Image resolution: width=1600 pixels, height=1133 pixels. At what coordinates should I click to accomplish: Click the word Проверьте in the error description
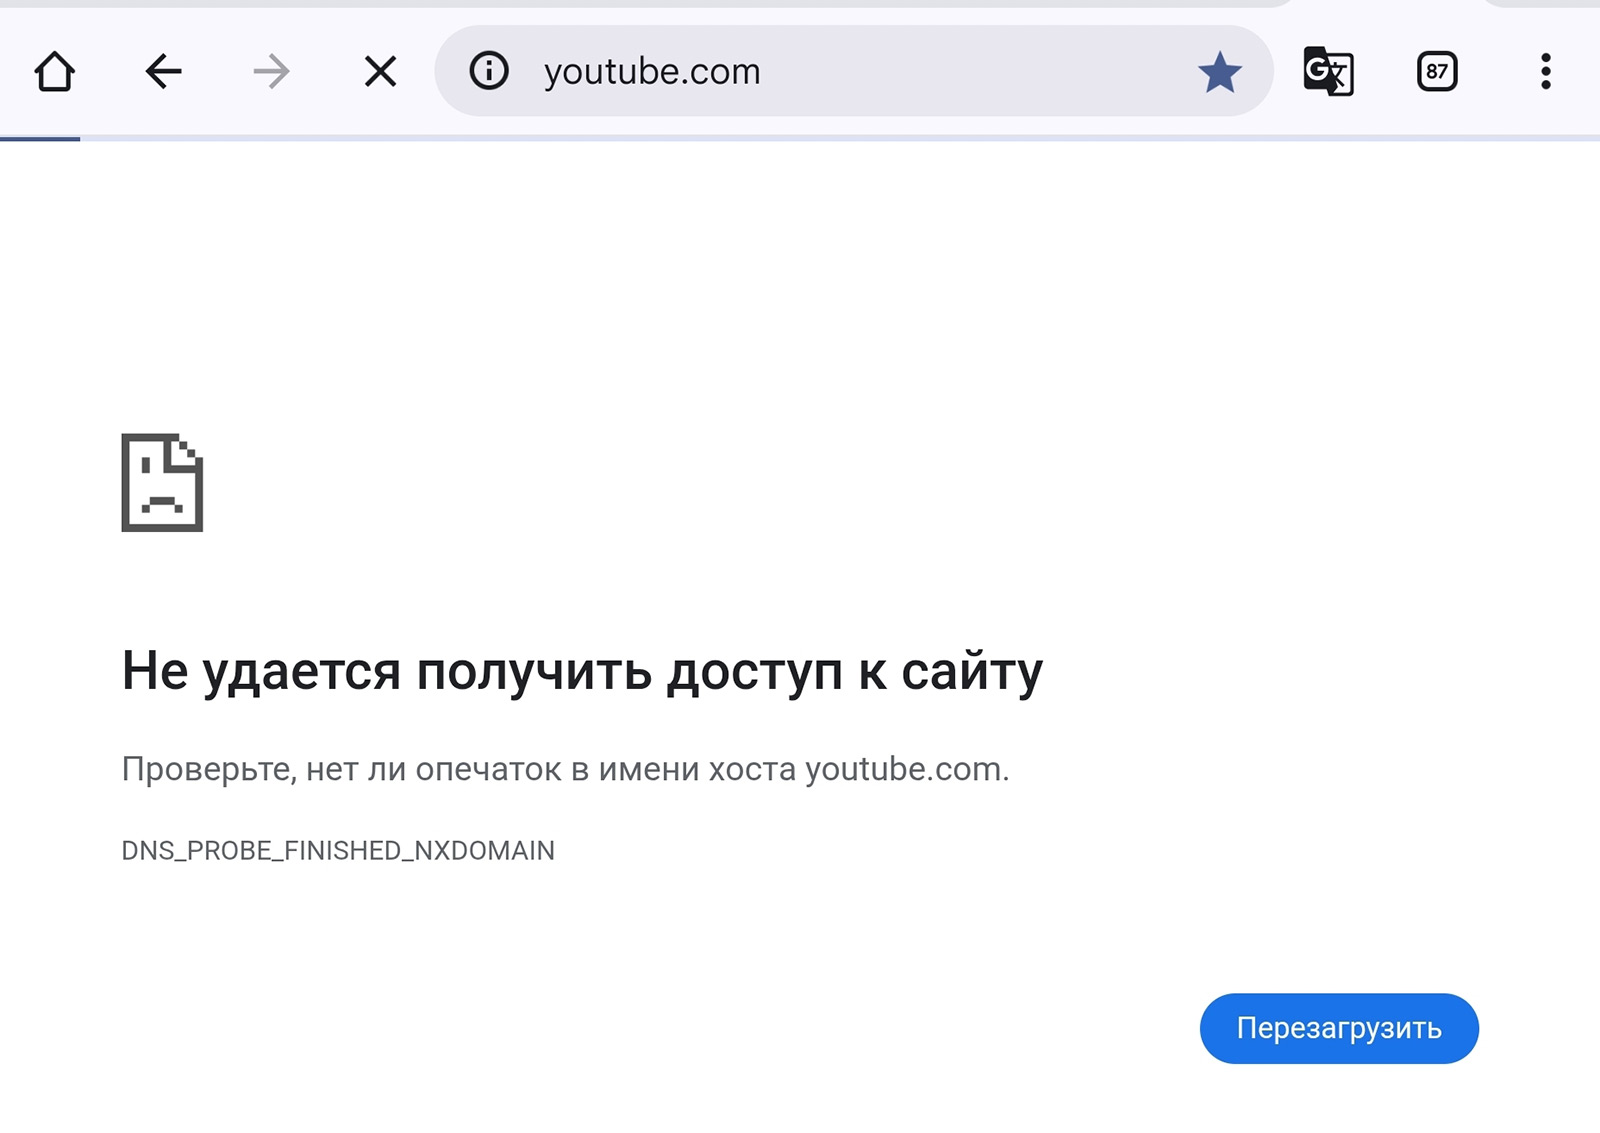207,769
